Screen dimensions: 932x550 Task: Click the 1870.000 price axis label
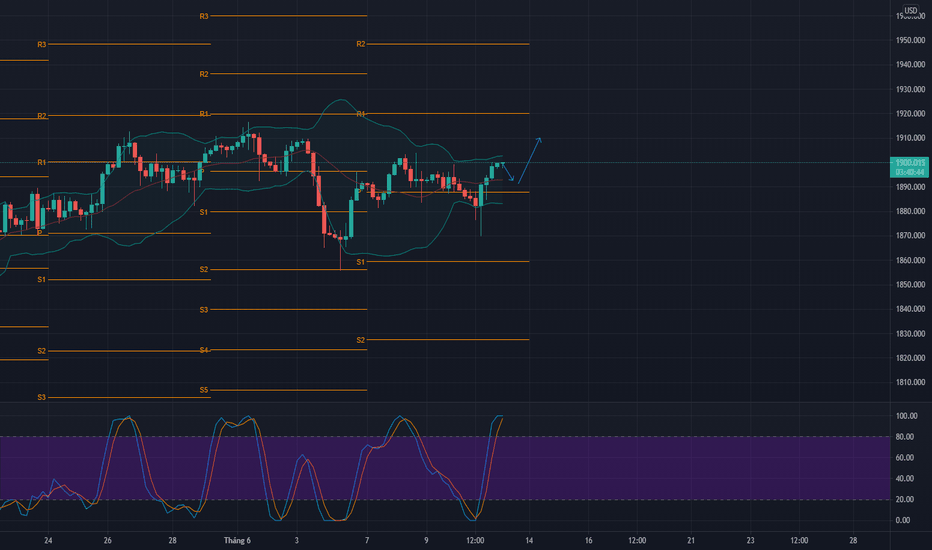[910, 235]
